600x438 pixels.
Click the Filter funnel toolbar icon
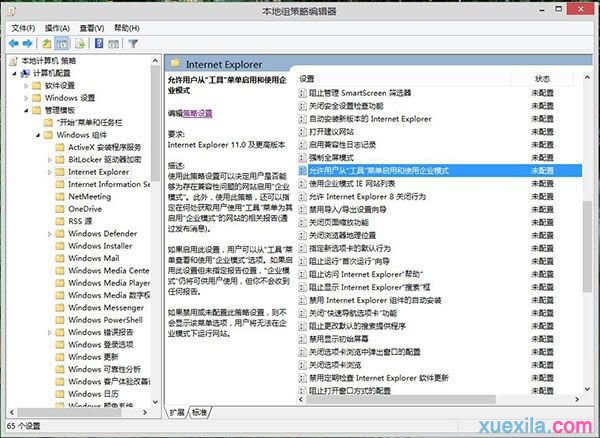pos(133,44)
